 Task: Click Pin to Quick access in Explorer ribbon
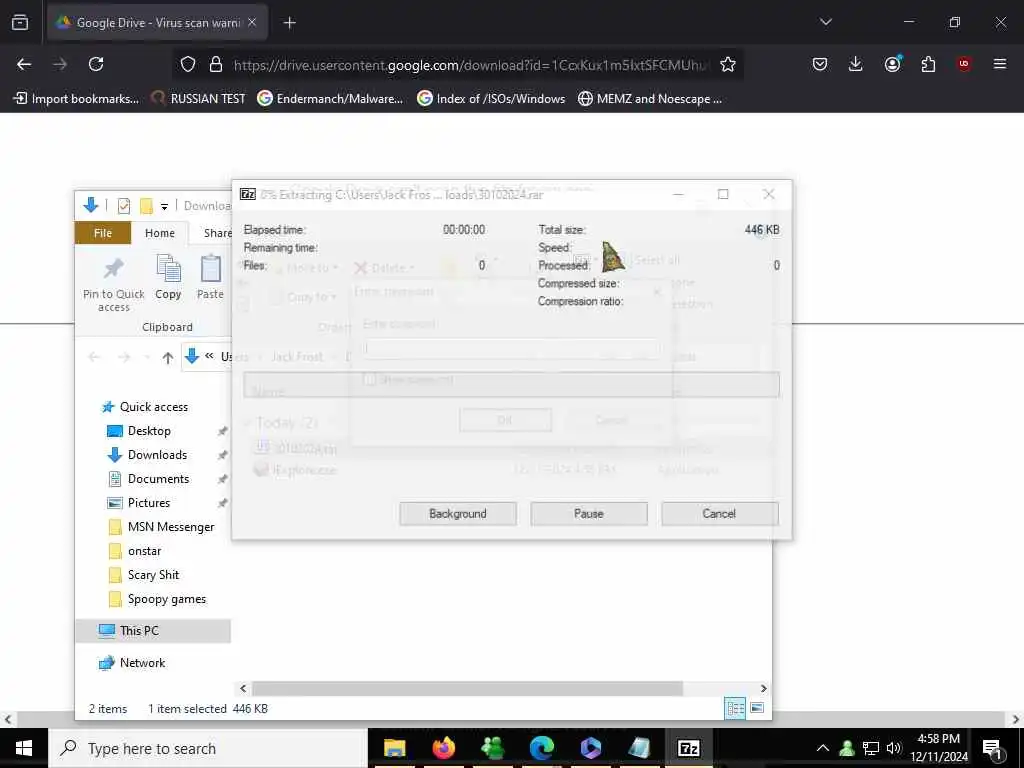(x=114, y=283)
